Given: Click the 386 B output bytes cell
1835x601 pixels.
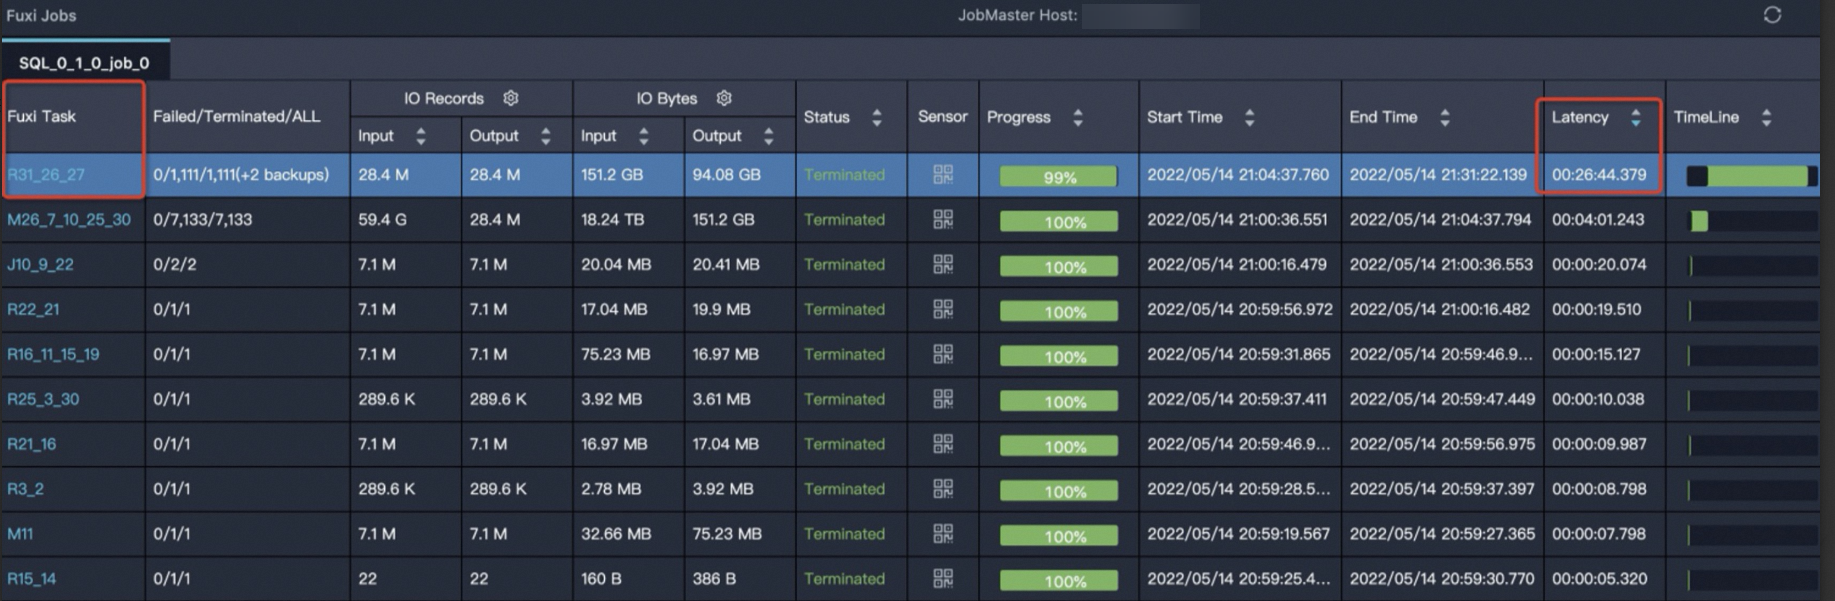Looking at the screenshot, I should (714, 579).
